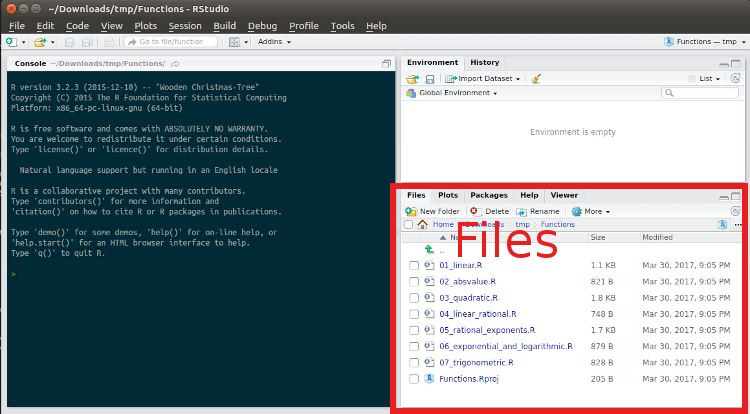750x414 pixels.
Task: Expand the Import Dataset dropdown
Action: point(484,78)
